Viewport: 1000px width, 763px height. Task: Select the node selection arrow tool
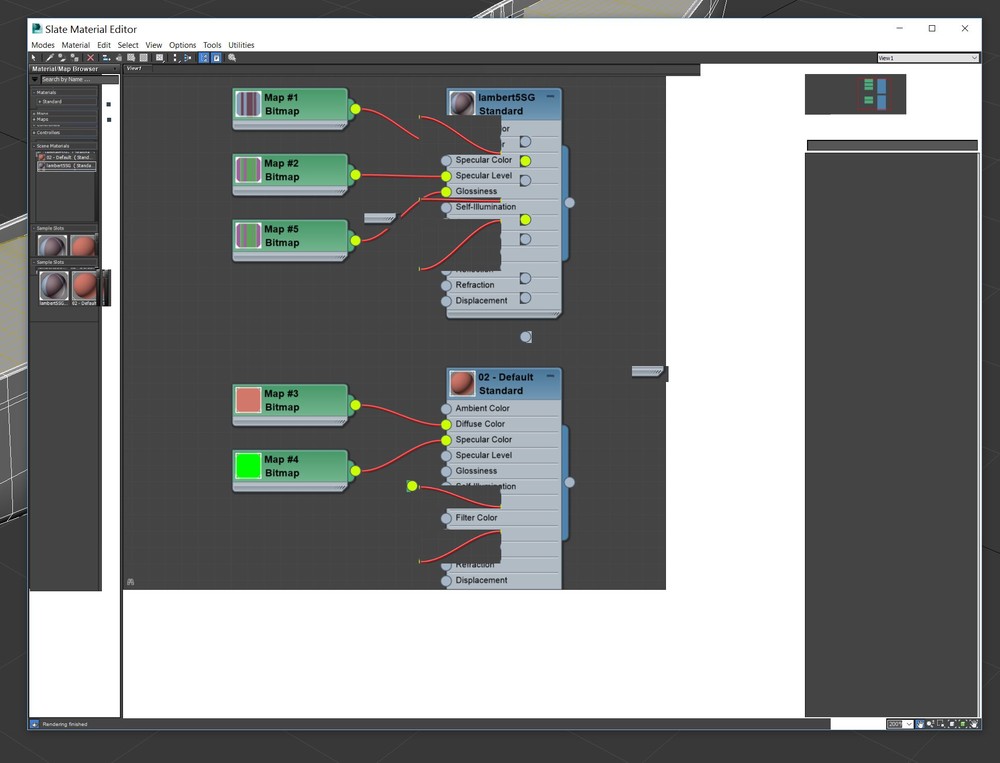[34, 57]
